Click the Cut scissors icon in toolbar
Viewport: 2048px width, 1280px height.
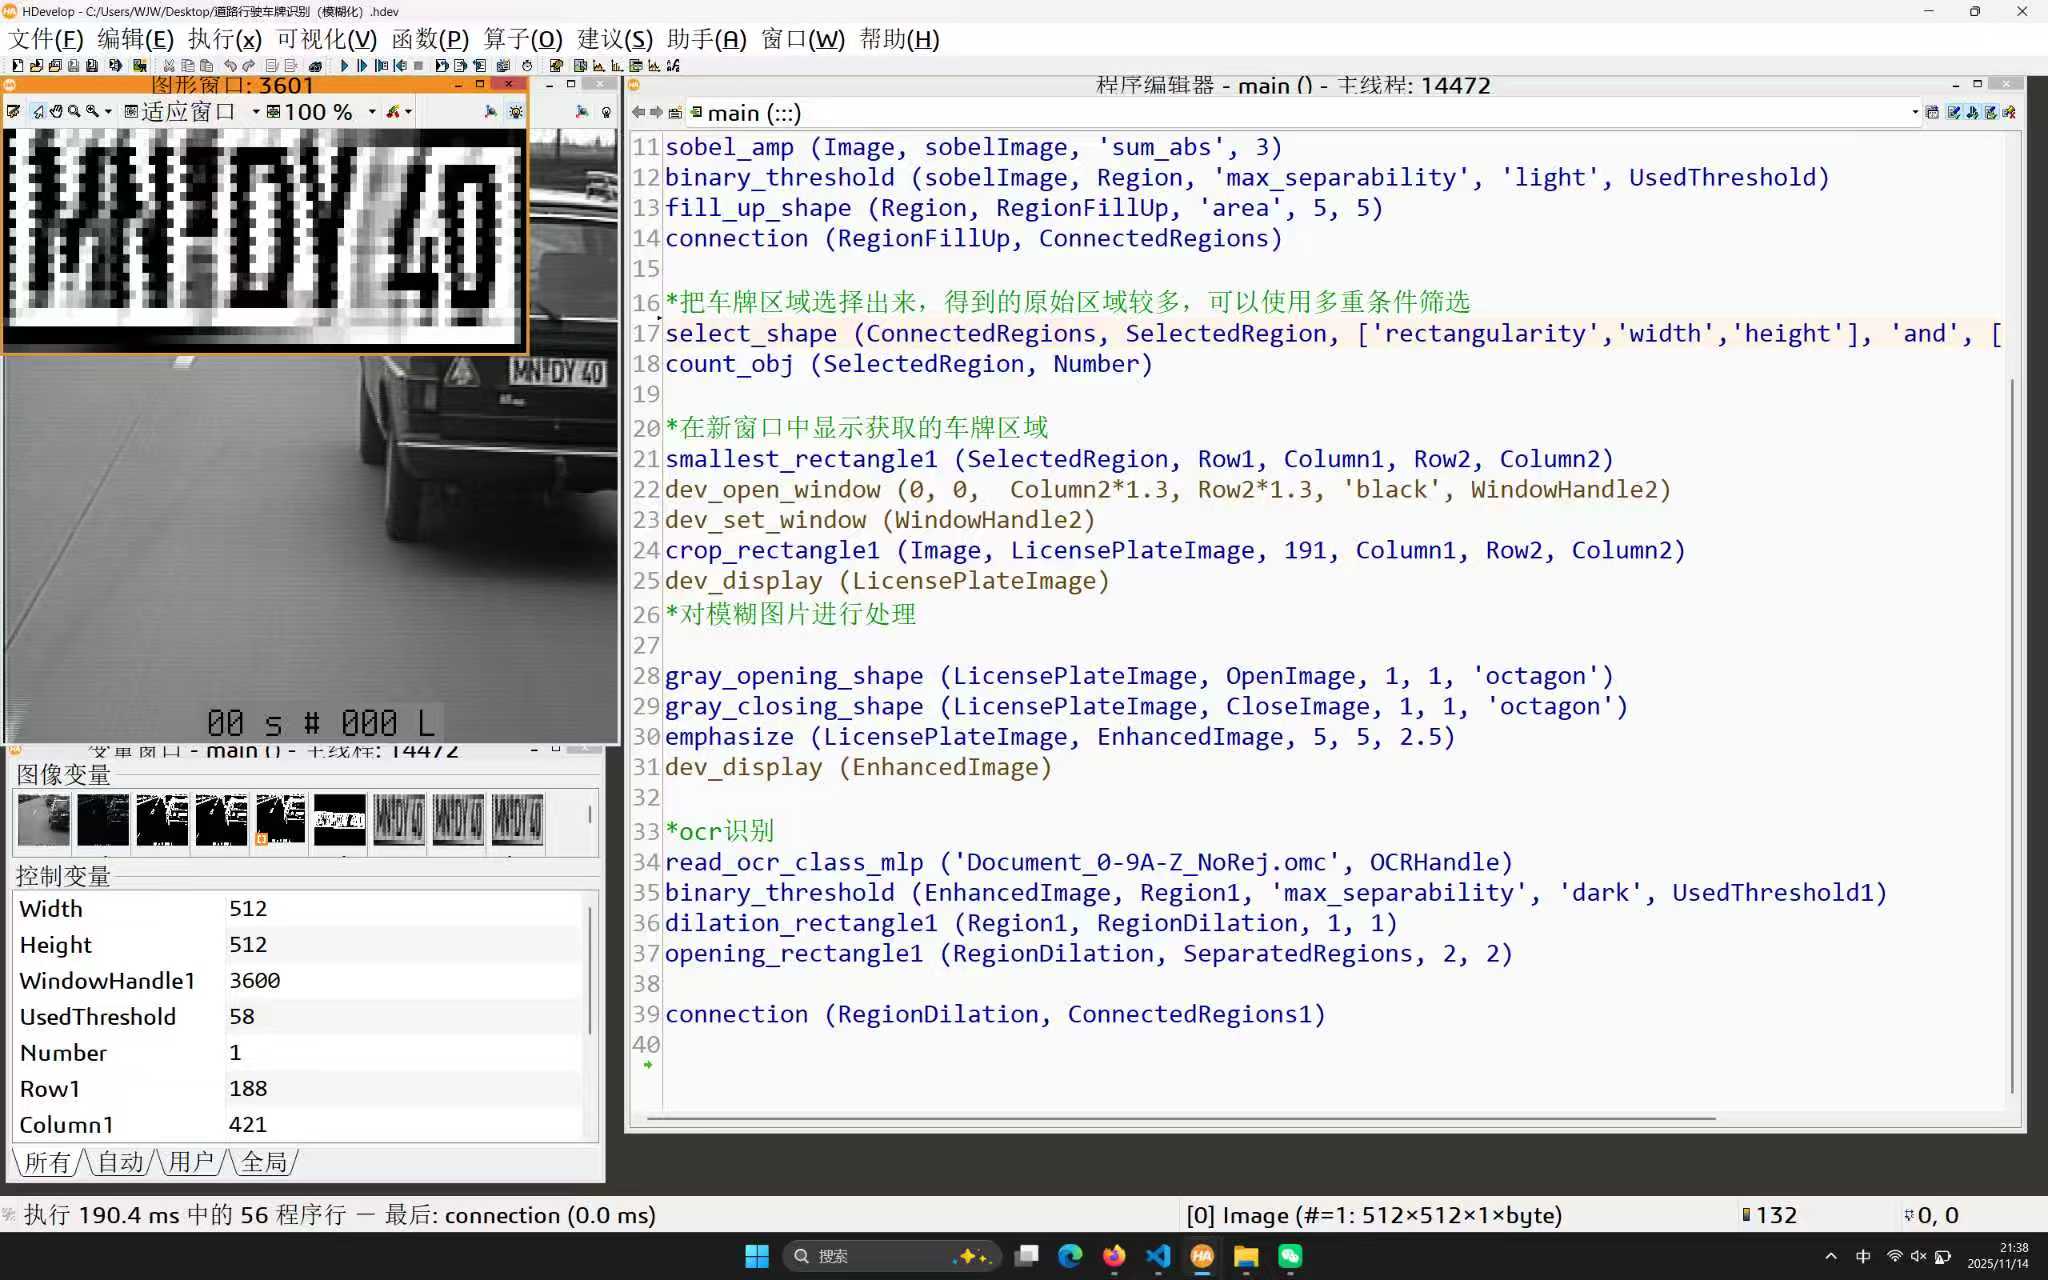pyautogui.click(x=168, y=66)
